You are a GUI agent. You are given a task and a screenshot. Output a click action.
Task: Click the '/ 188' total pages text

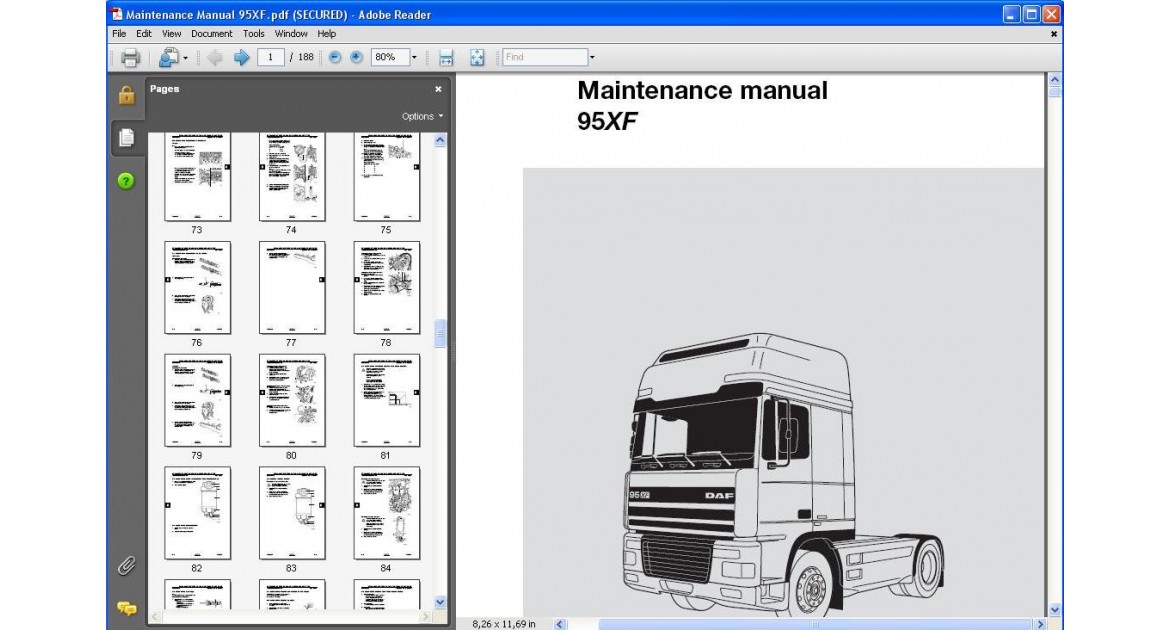click(301, 57)
